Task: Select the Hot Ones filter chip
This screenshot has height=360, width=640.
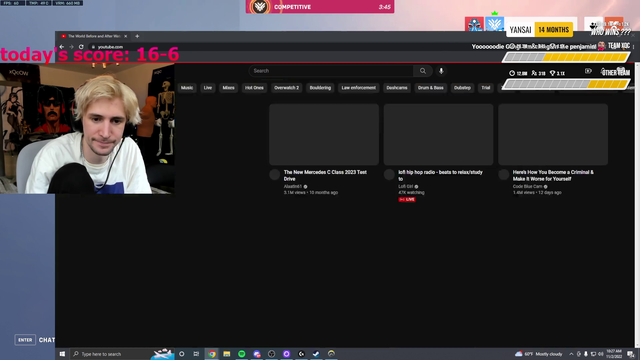Action: pyautogui.click(x=254, y=88)
